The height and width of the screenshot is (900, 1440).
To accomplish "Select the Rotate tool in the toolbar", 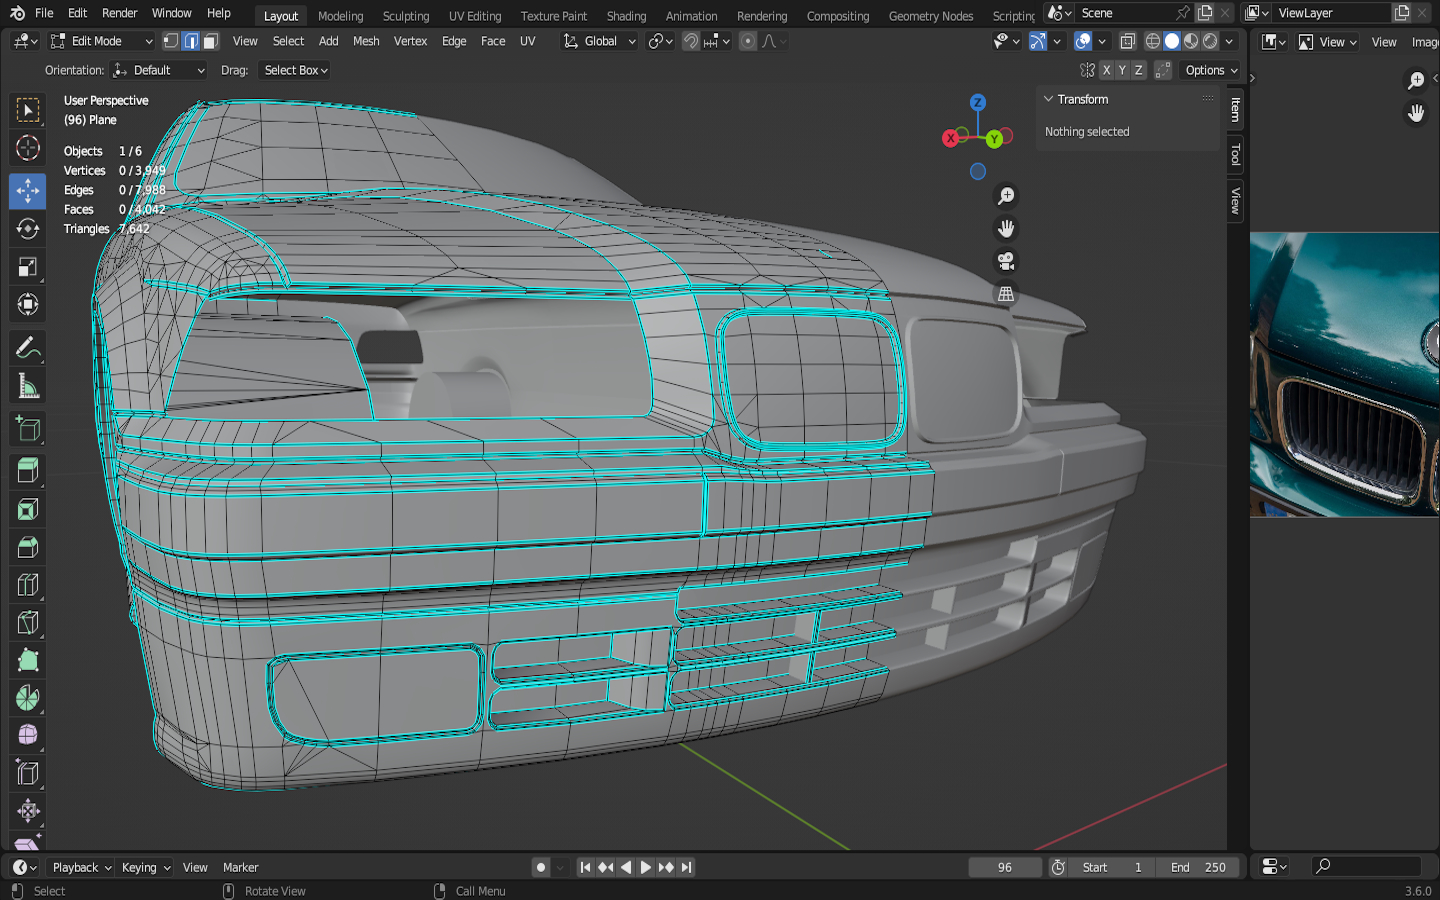I will [28, 229].
